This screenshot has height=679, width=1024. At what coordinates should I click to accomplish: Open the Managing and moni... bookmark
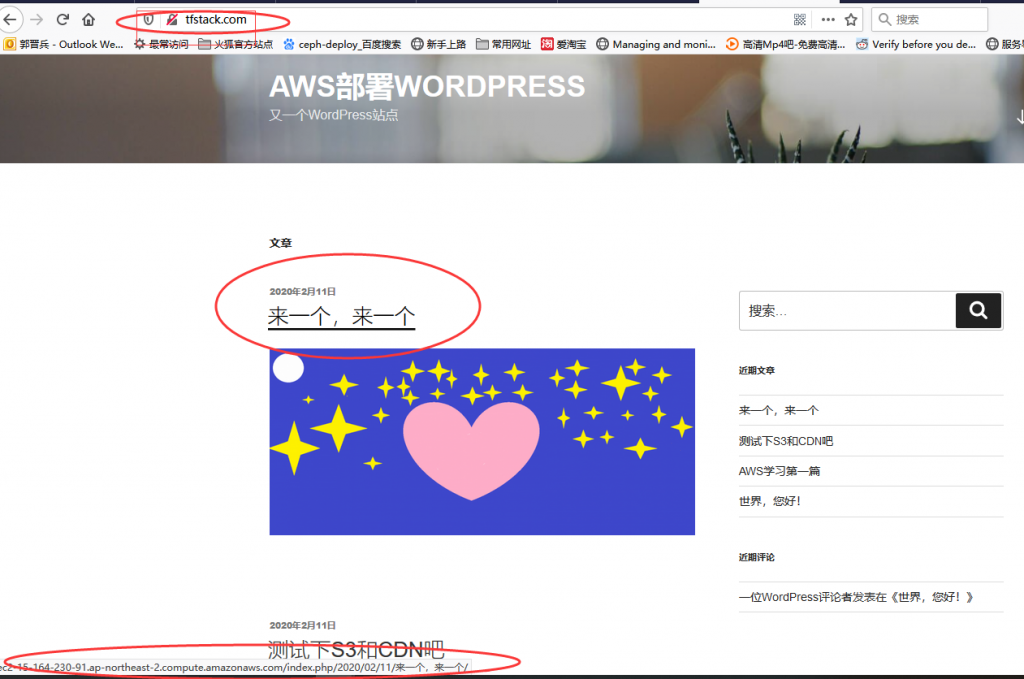click(x=656, y=44)
